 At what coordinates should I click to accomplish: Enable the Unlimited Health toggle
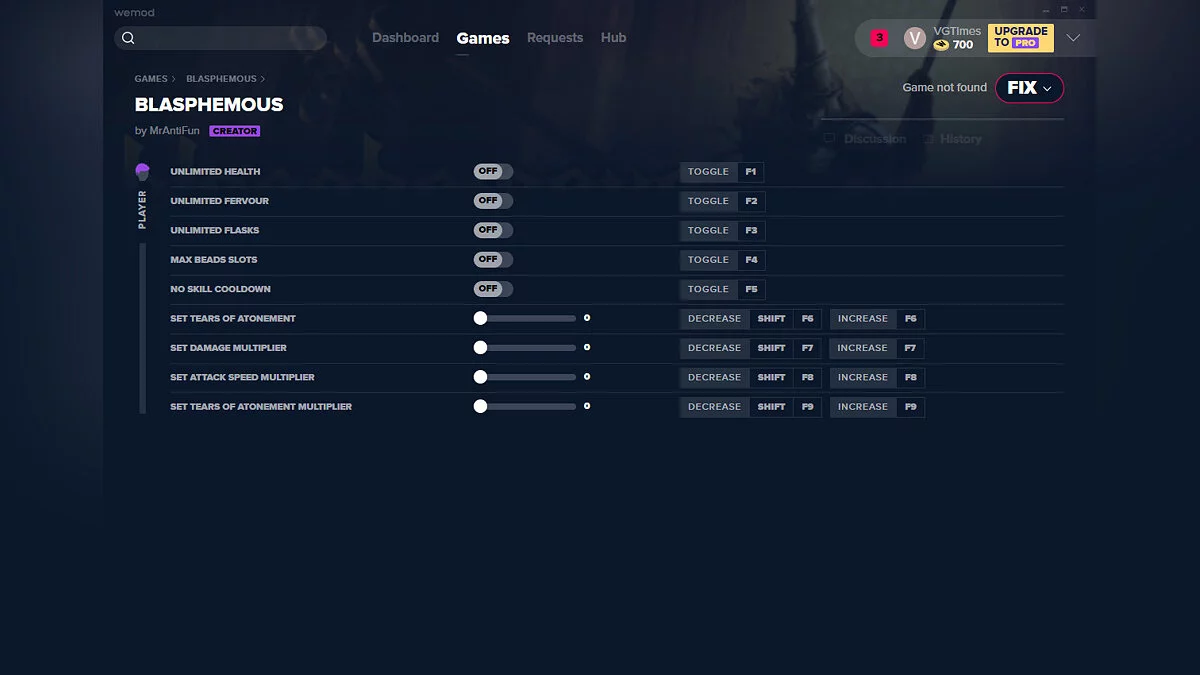coord(492,171)
